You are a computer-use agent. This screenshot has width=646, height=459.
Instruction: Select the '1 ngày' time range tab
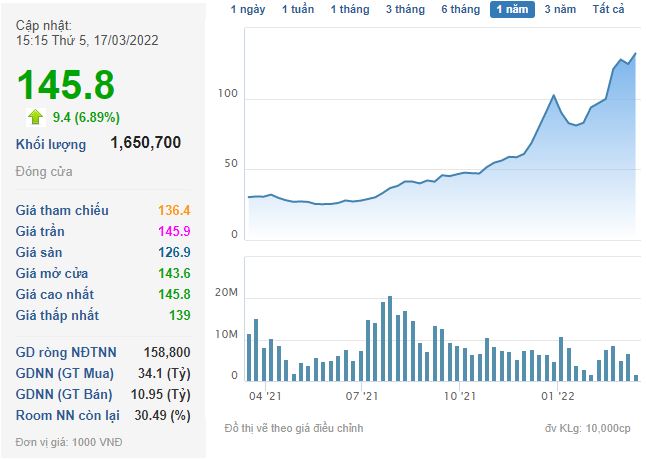(x=248, y=10)
